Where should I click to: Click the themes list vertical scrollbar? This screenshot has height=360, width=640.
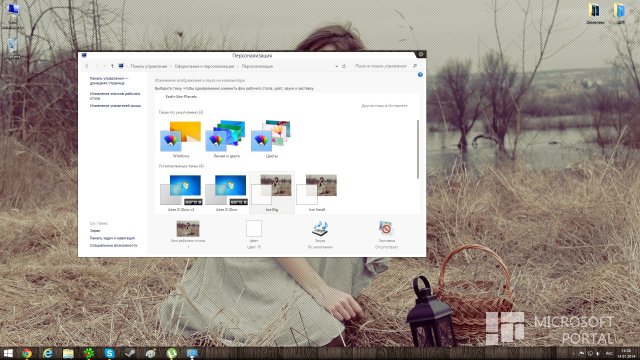tap(418, 149)
